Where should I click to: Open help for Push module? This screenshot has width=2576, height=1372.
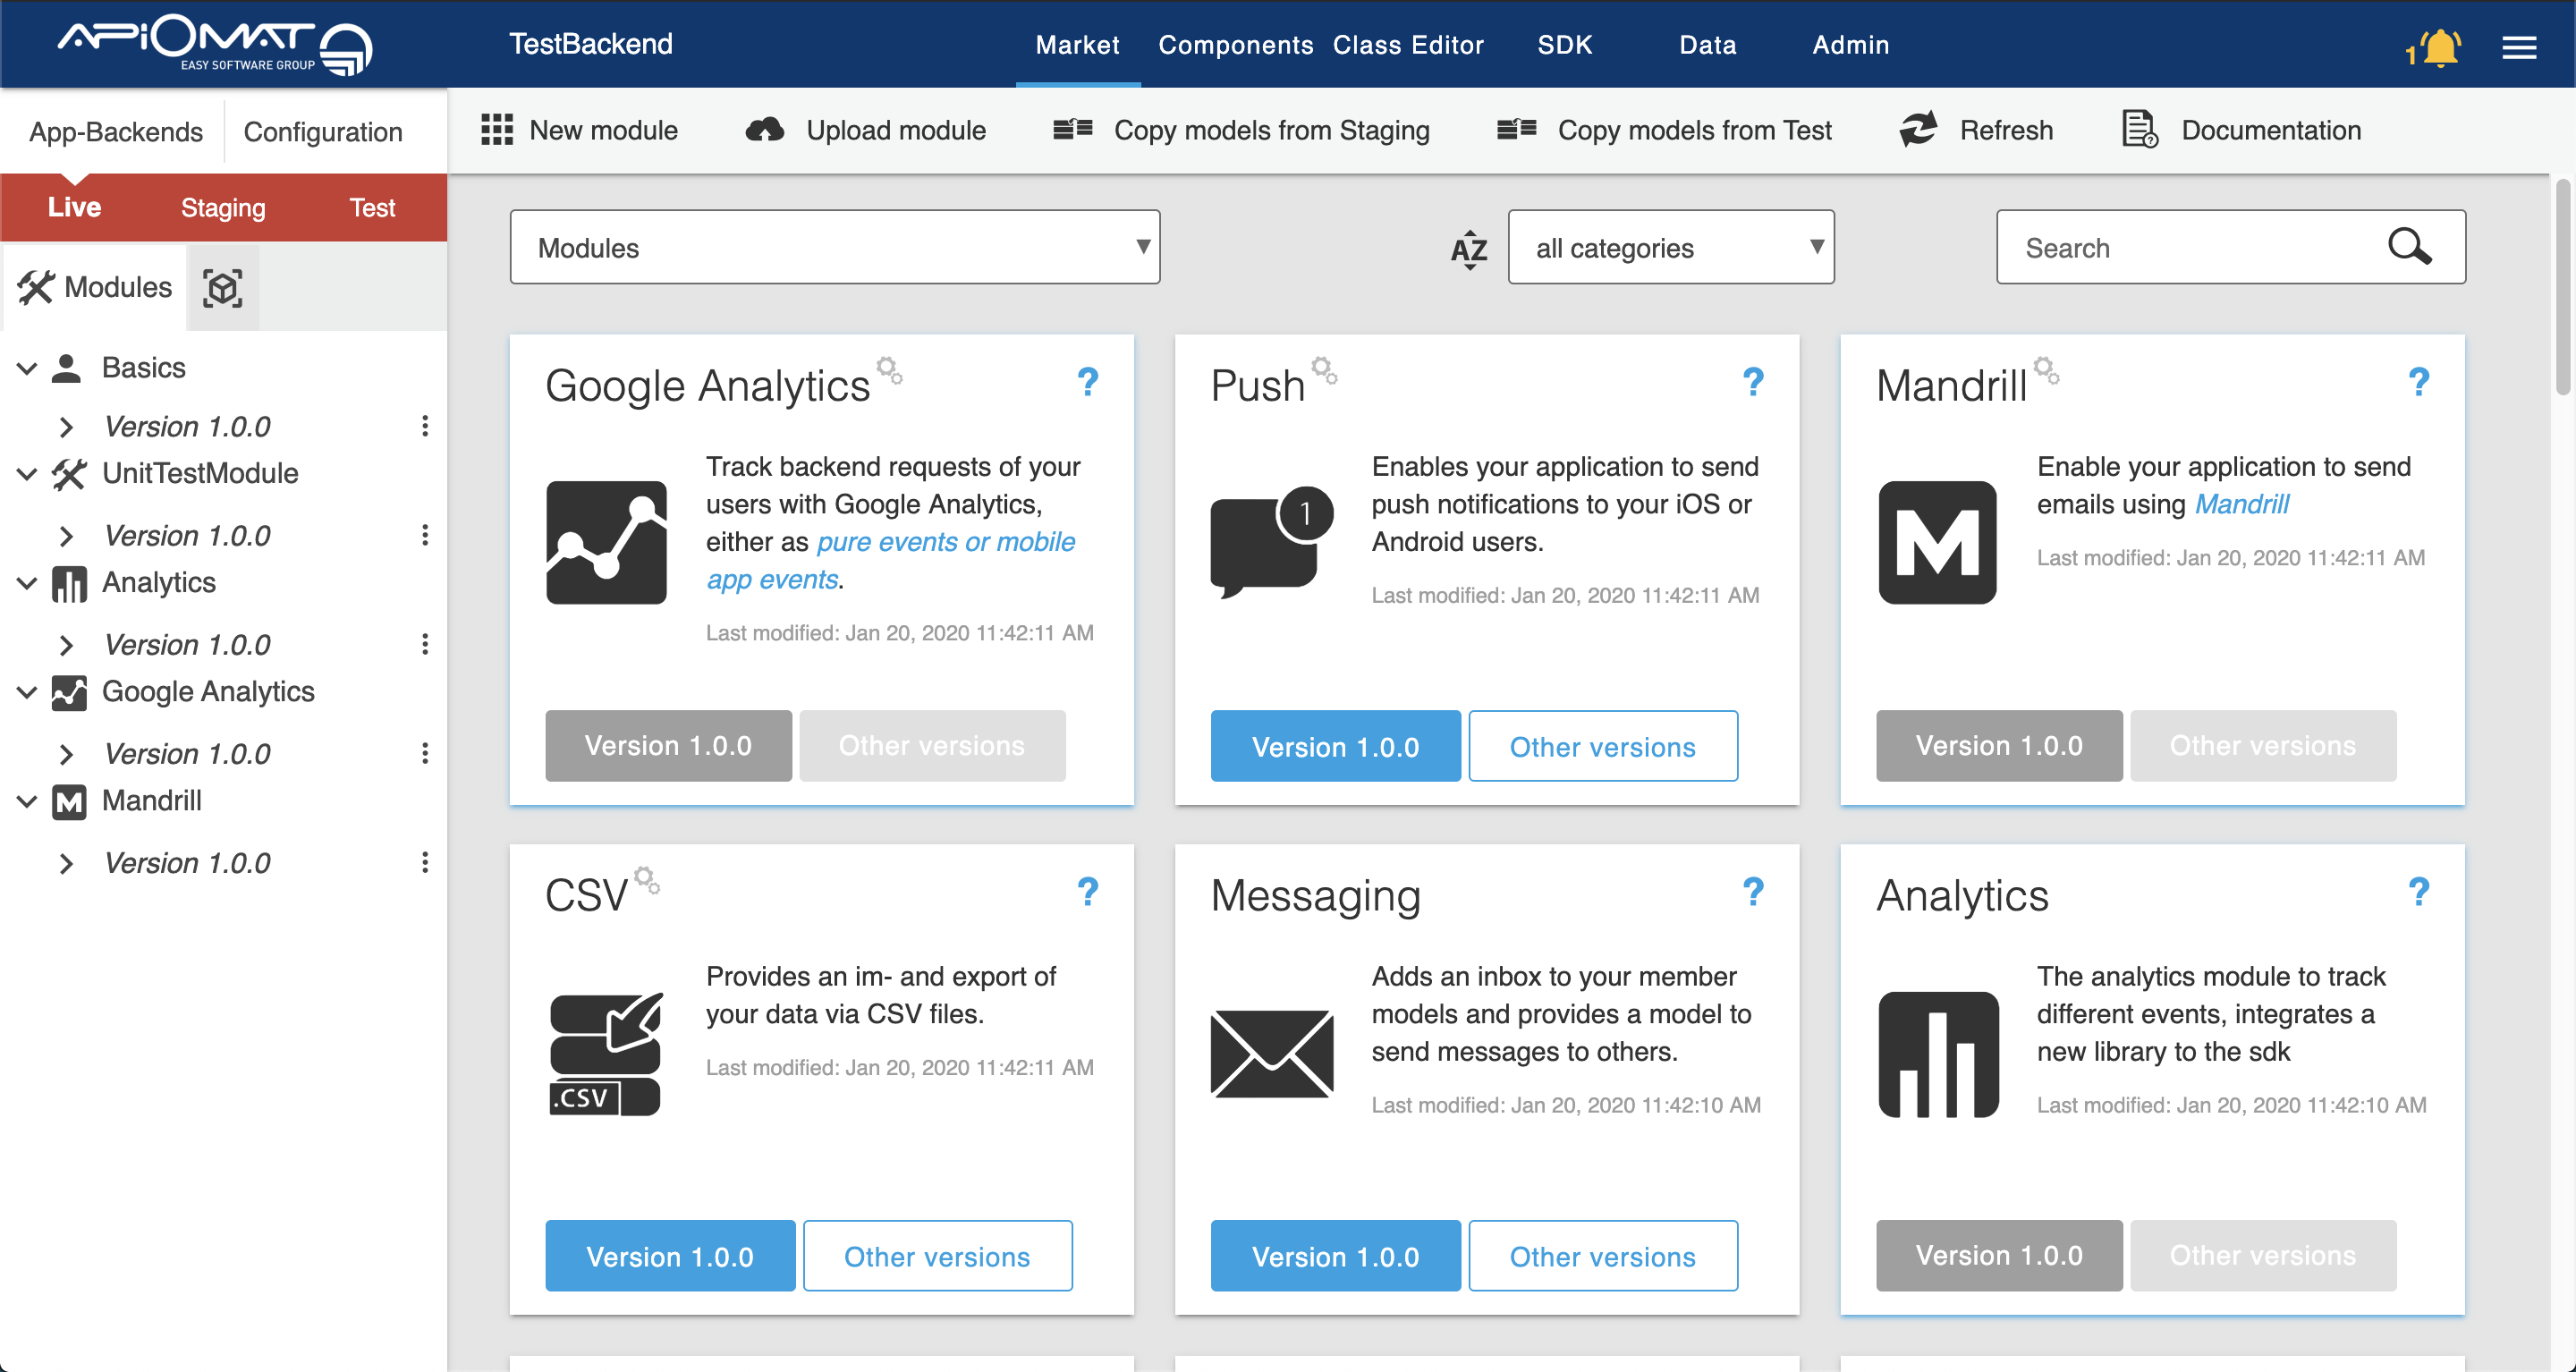tap(1753, 381)
